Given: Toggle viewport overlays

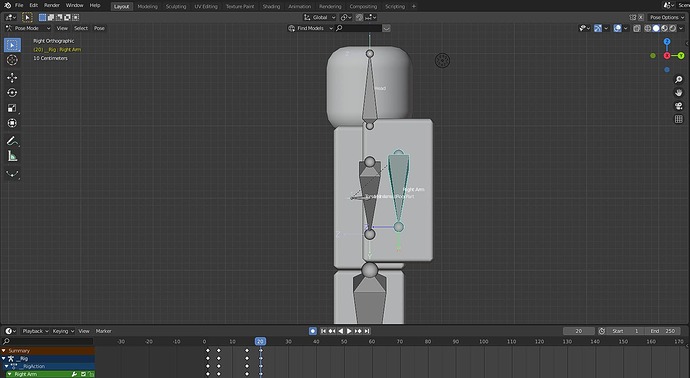Looking at the screenshot, I should (x=617, y=28).
